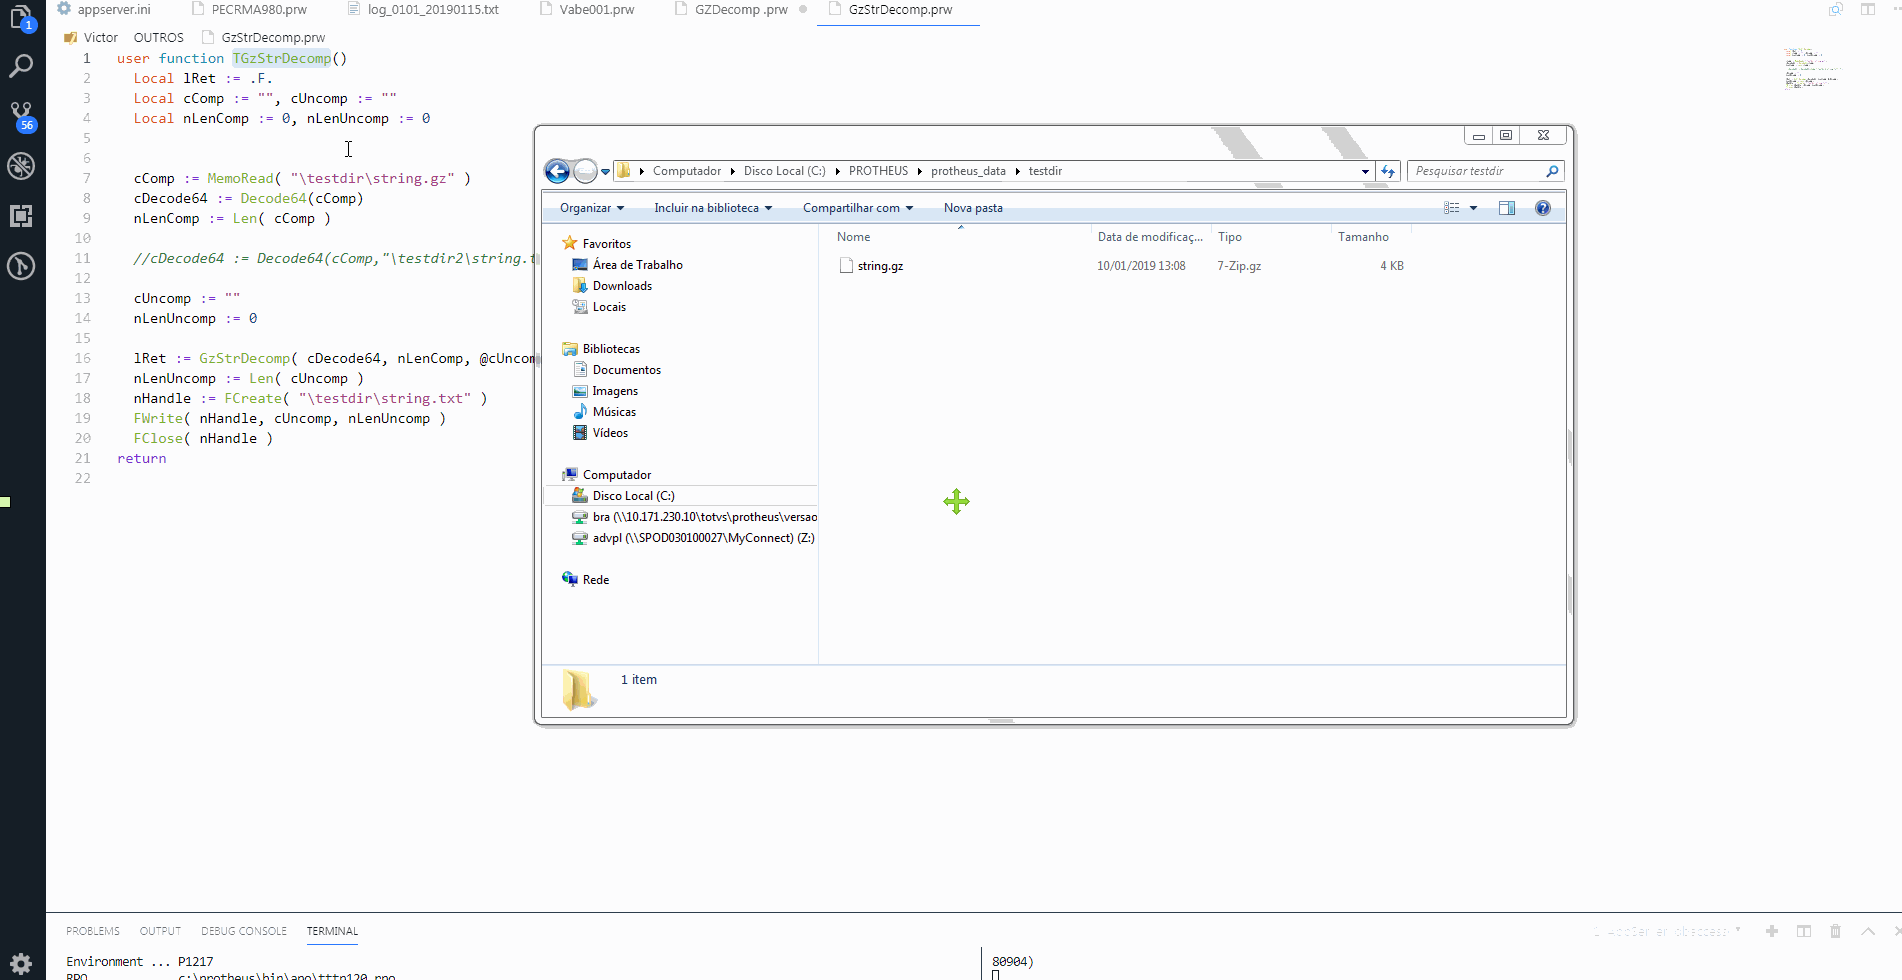Click the Downloads folder icon in Favoritos
Image resolution: width=1902 pixels, height=980 pixels.
(x=580, y=286)
